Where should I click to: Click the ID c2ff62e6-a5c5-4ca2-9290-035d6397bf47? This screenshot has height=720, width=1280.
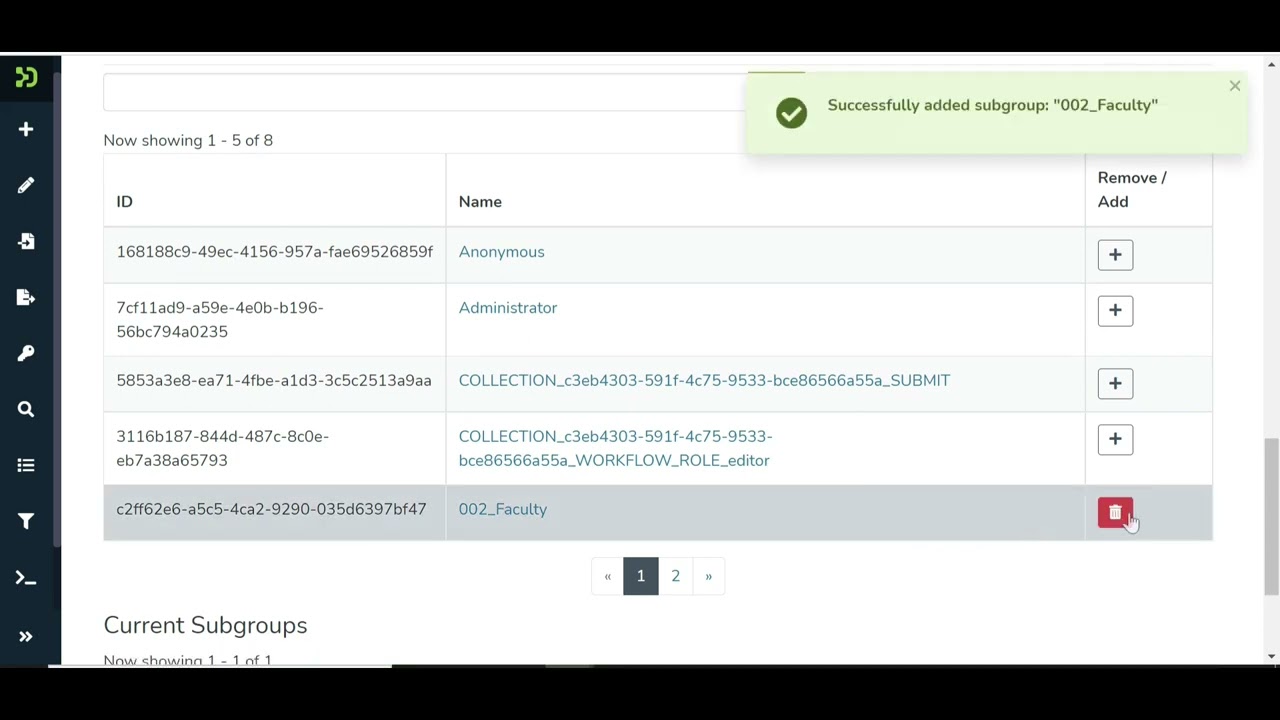(271, 509)
